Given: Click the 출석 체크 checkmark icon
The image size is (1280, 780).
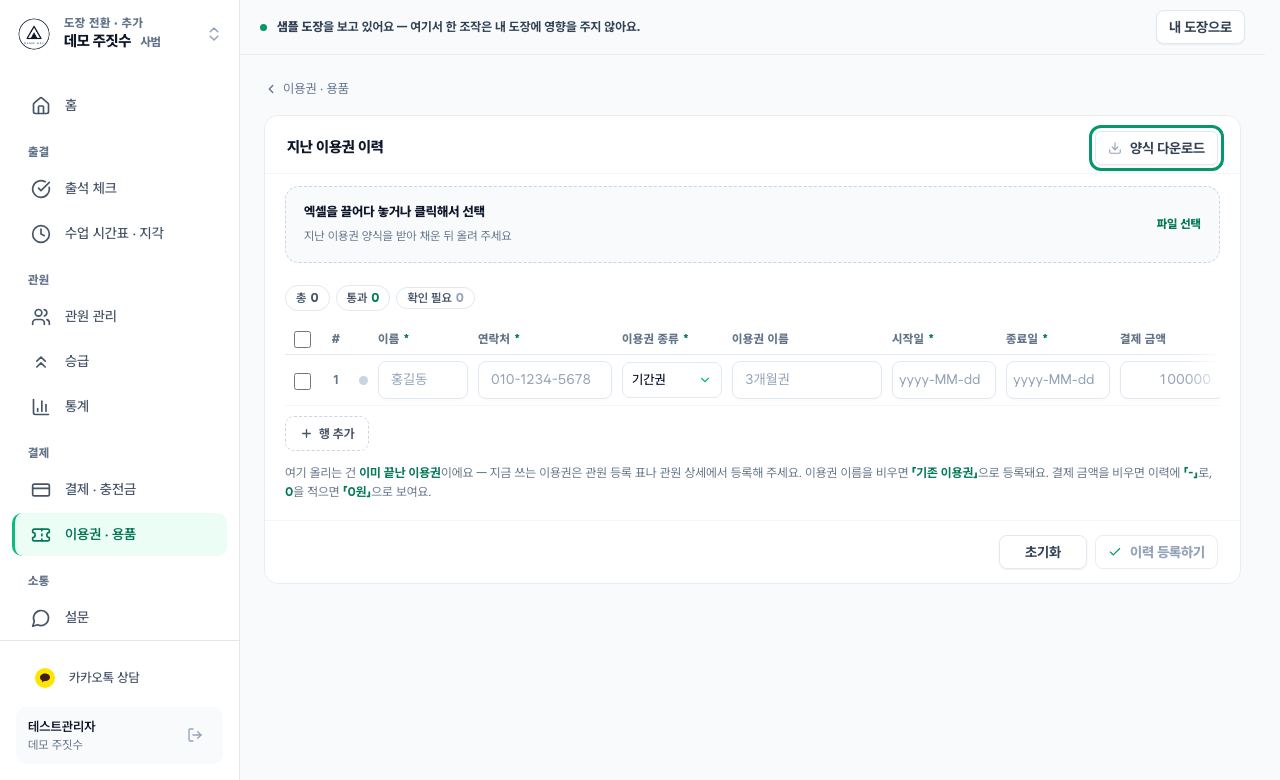Looking at the screenshot, I should (x=41, y=188).
